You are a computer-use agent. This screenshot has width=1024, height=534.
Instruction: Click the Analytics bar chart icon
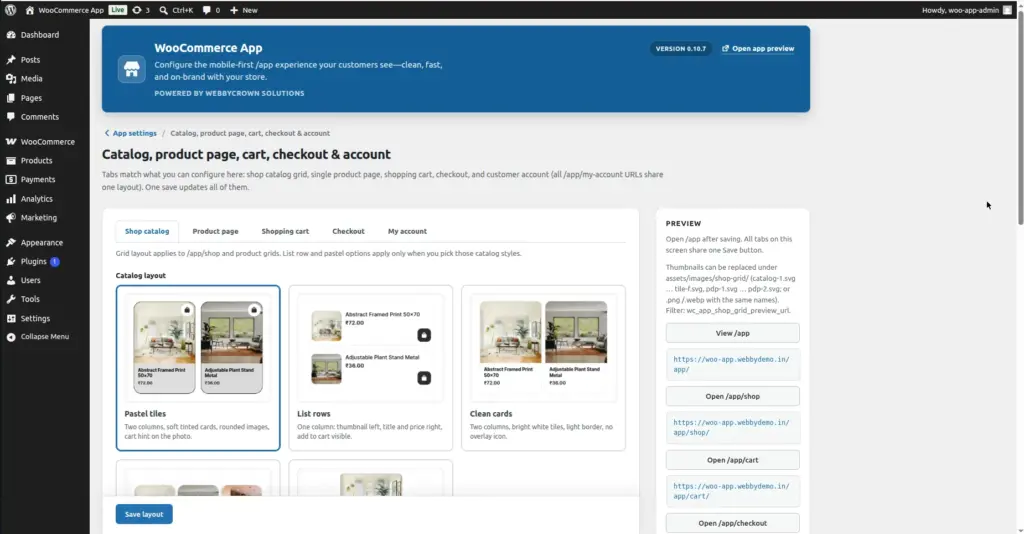[11, 198]
